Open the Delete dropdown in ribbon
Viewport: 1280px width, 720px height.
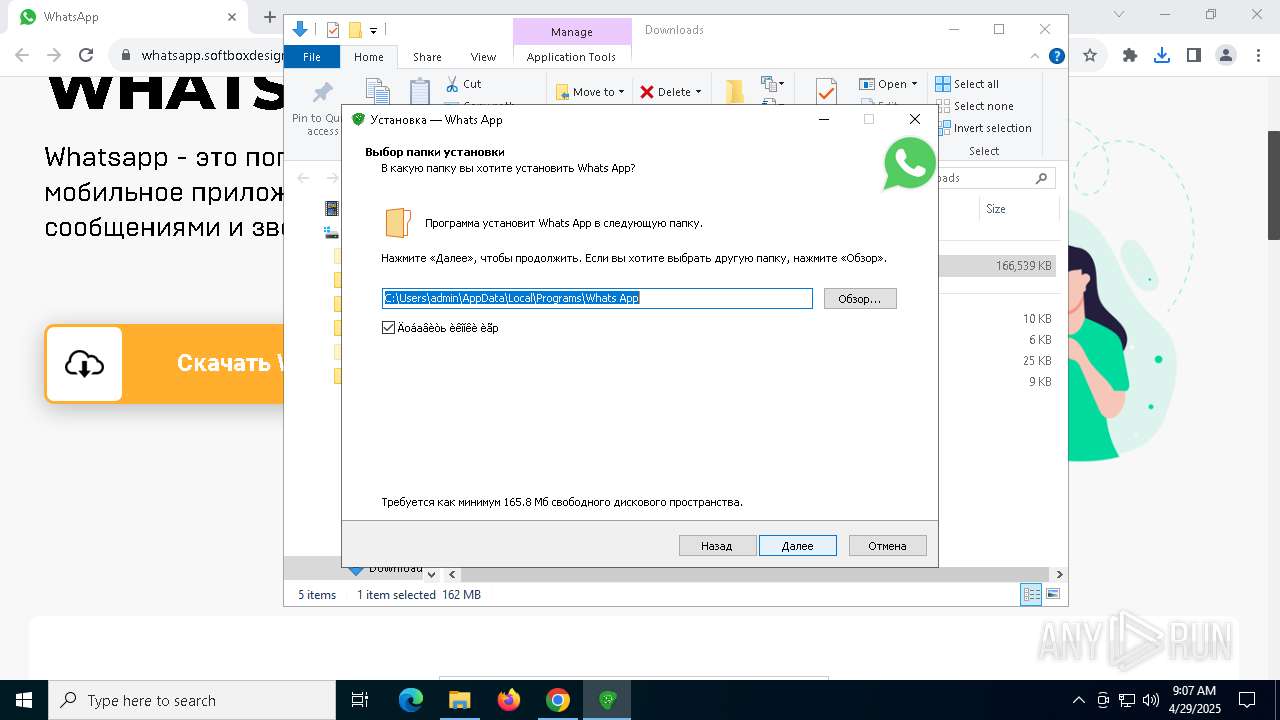671,92
